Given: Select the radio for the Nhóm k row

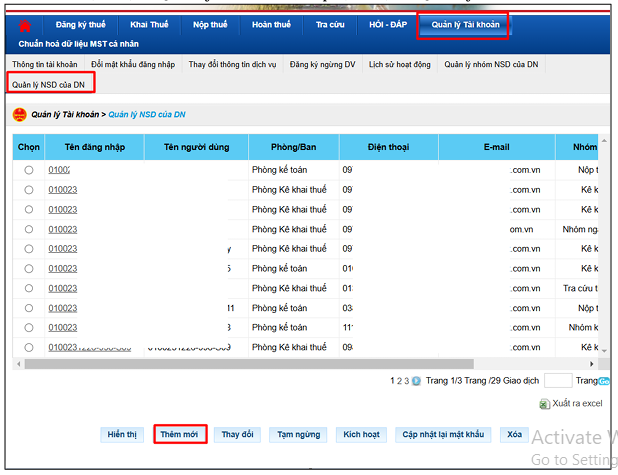Looking at the screenshot, I should tap(29, 328).
